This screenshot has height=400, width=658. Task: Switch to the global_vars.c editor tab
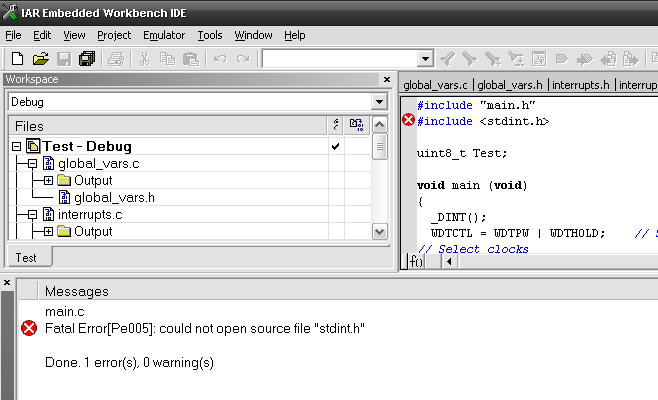coord(435,85)
